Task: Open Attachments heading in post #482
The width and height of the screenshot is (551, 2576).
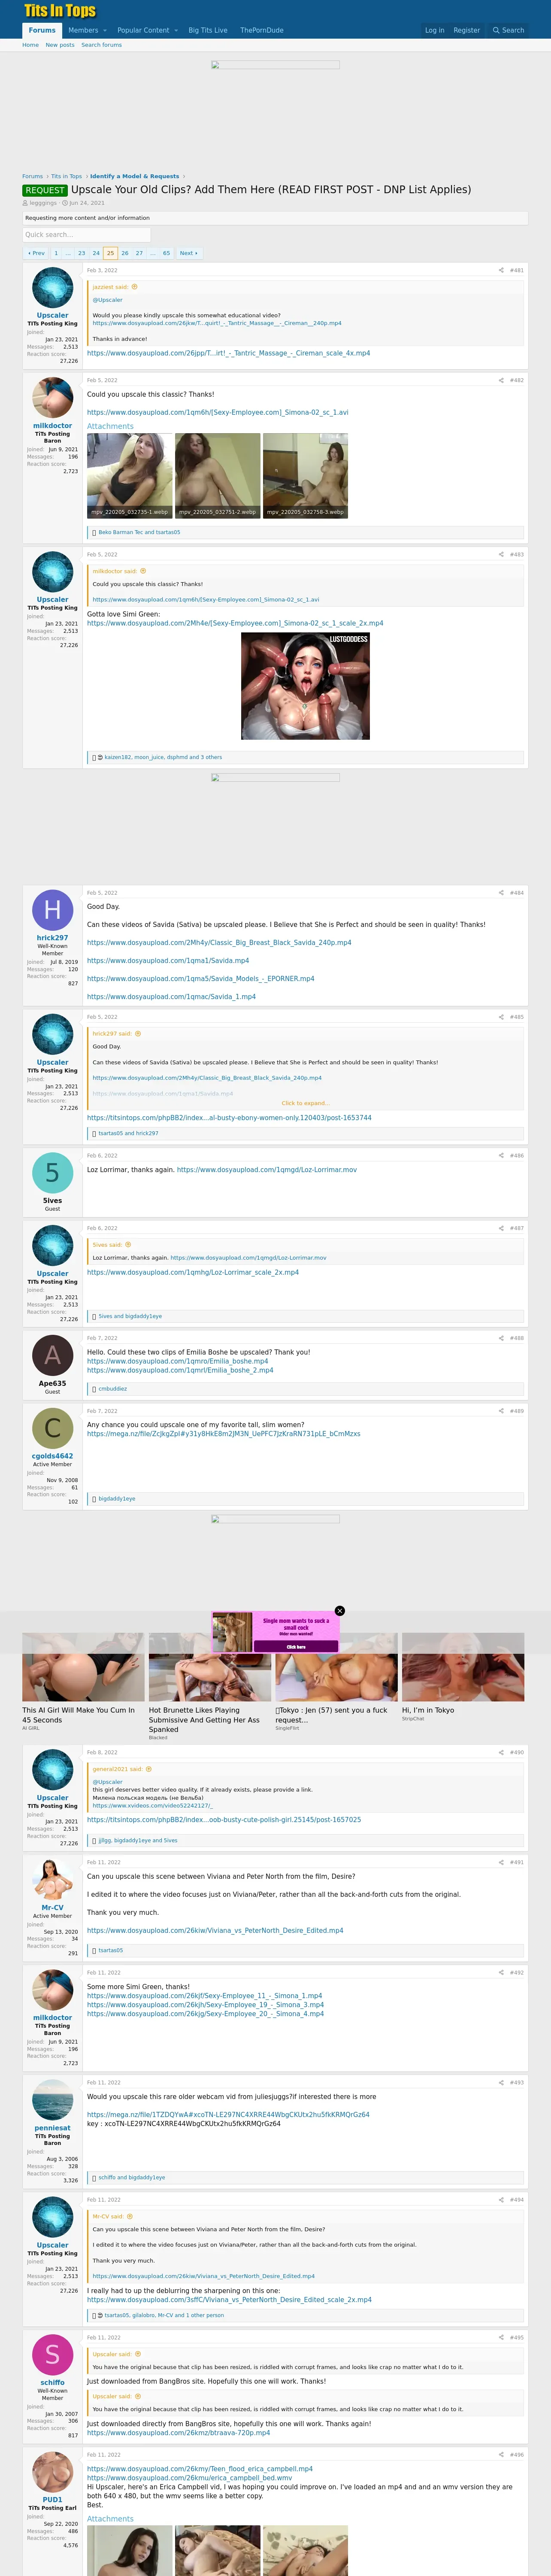Action: tap(110, 426)
